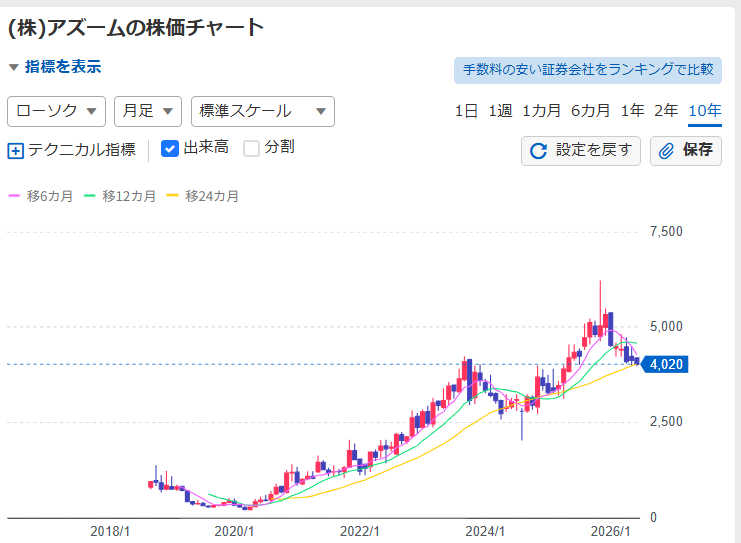Click the 2022/1 x-axis label

point(360,532)
